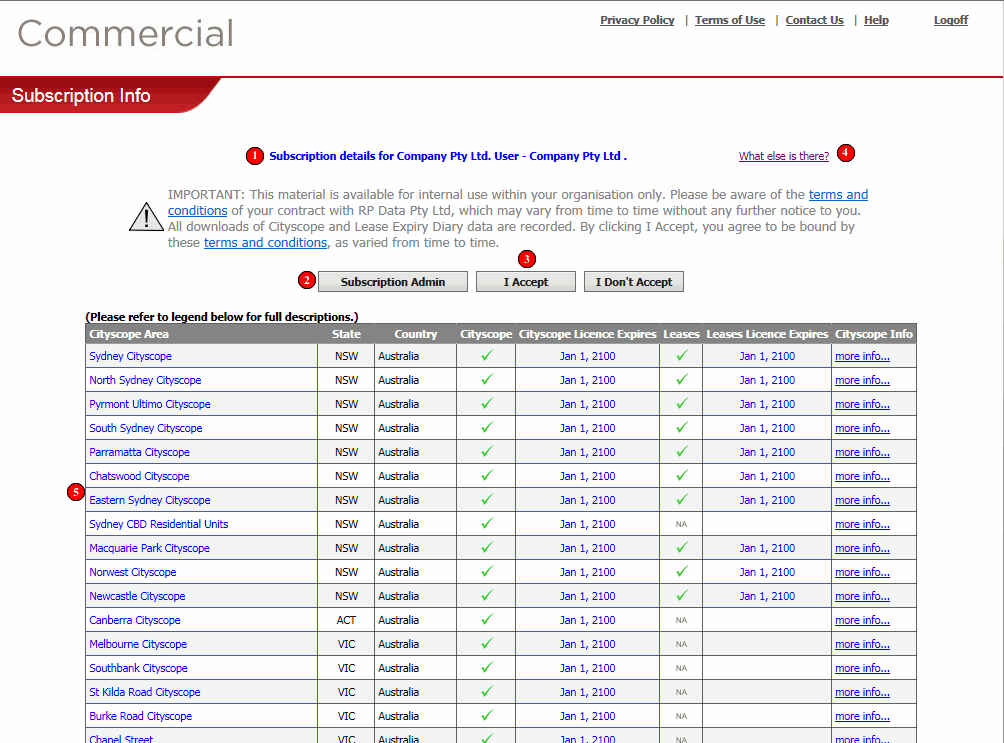Click 'more info...' for Pyrmont Ultimo Cityscope

[x=862, y=404]
